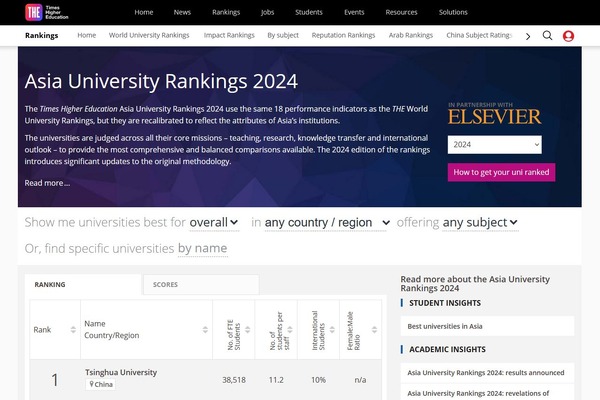Sort table by Rank column arrows
Screen dimensions: 600x400
pyautogui.click(x=73, y=330)
